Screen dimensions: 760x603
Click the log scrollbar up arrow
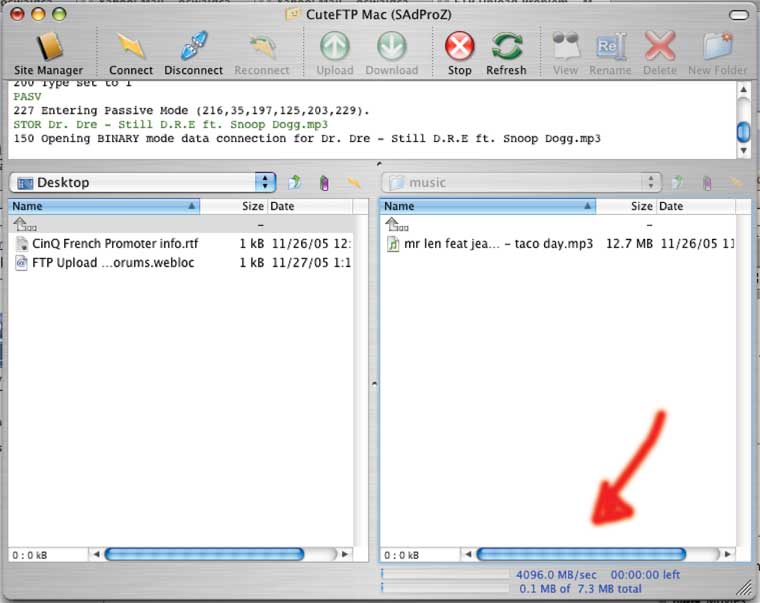click(743, 90)
